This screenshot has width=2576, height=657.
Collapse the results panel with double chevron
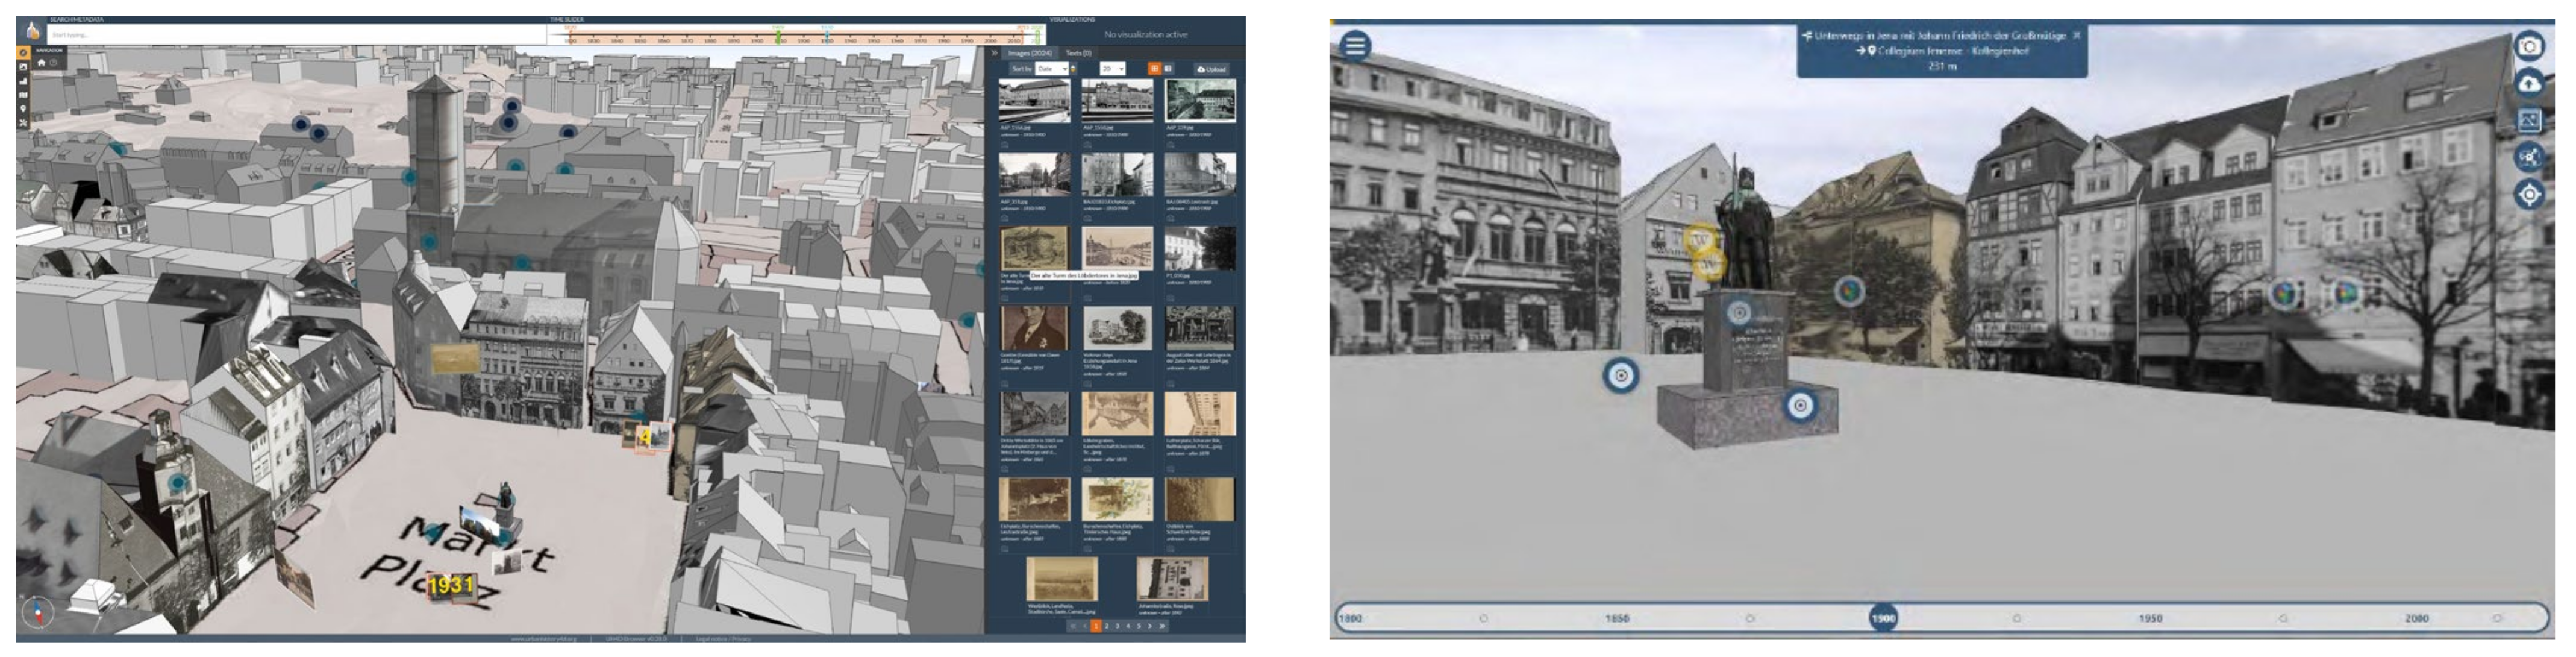(x=994, y=53)
